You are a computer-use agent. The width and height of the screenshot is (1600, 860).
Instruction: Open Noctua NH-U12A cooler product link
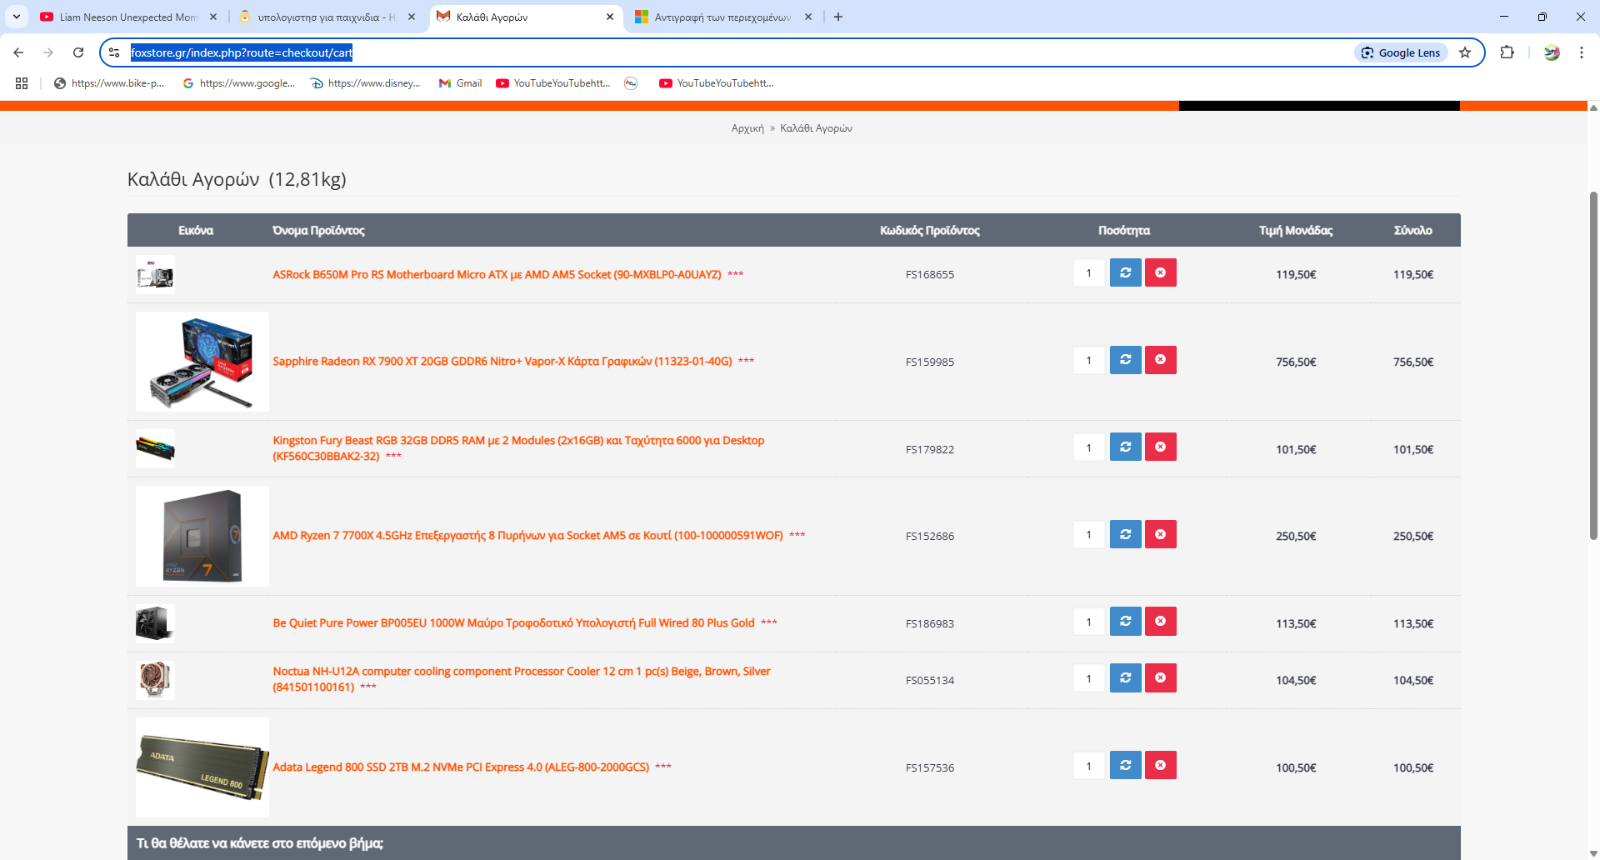click(x=521, y=679)
